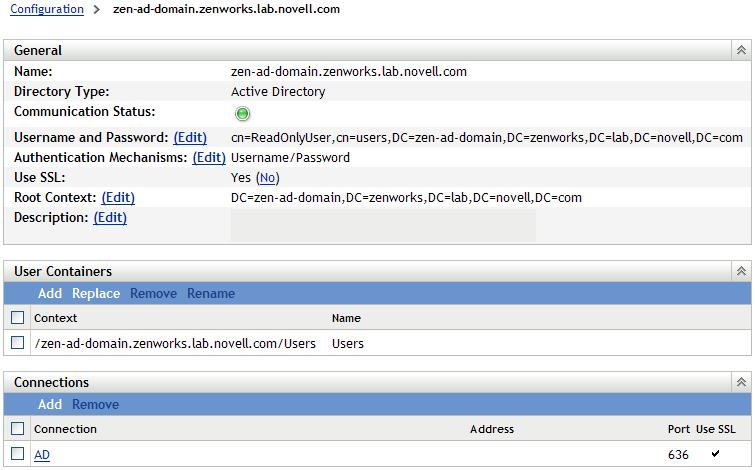Screen dimensions: 755x470
Task: Open the AD connection link
Action: [42, 454]
